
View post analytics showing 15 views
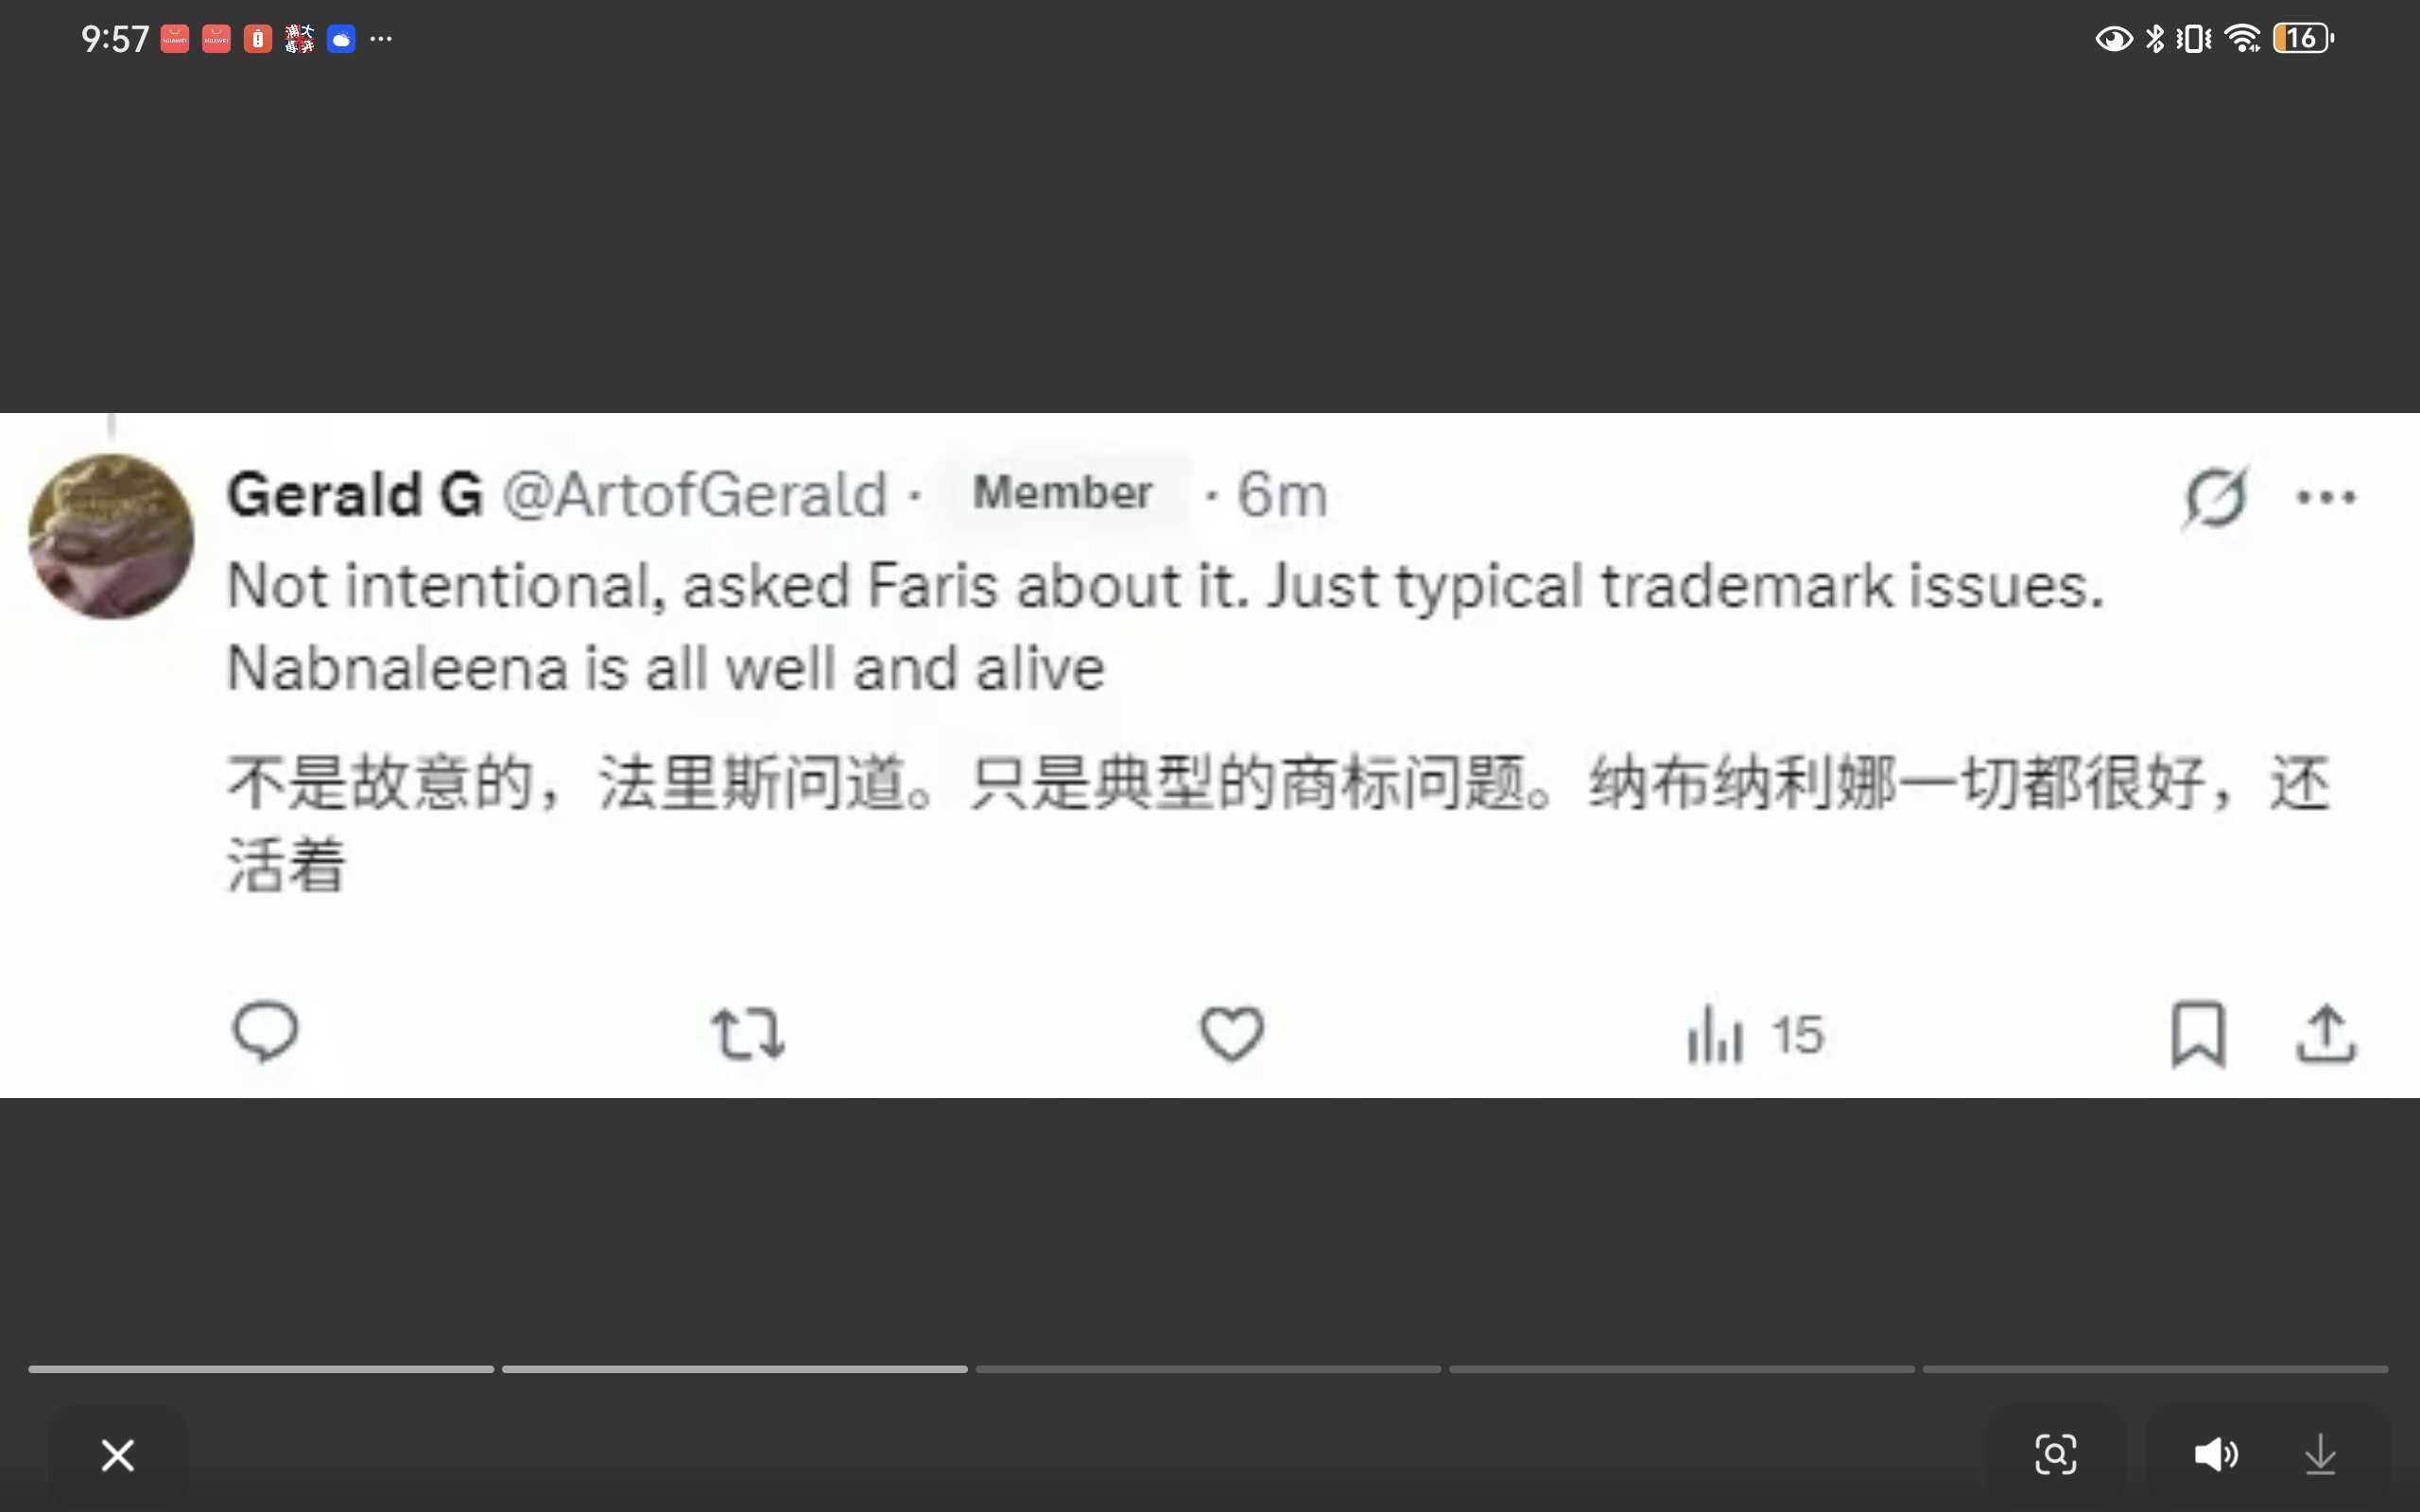(x=1755, y=1034)
